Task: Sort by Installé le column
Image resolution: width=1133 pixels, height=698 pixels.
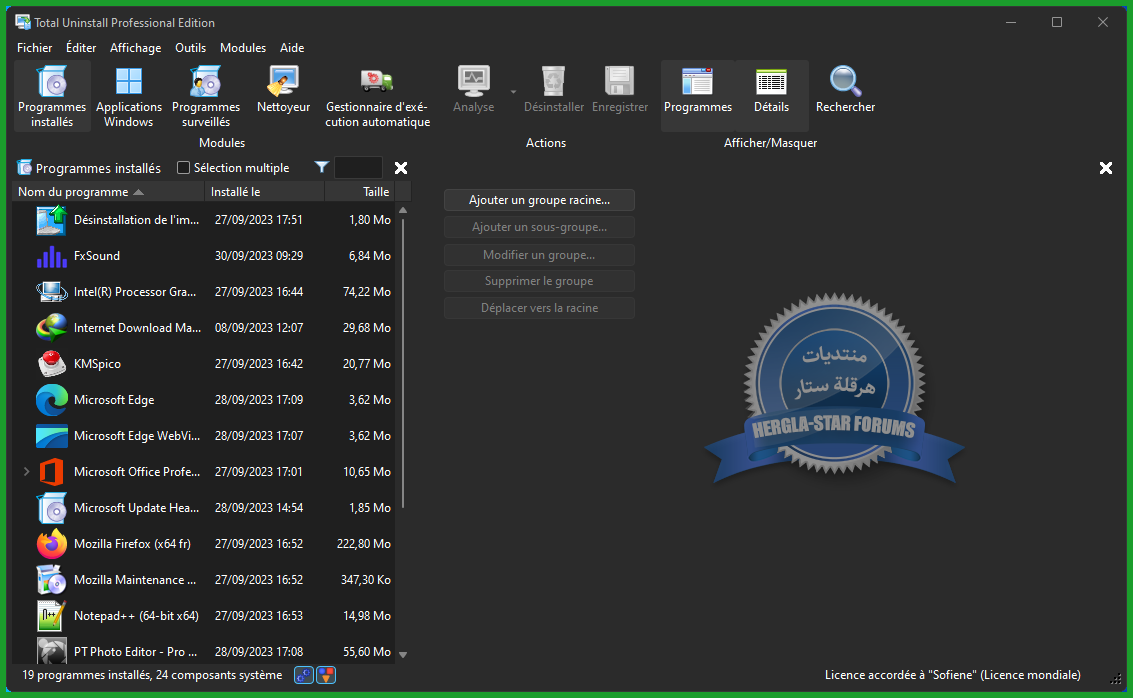Action: [x=264, y=191]
